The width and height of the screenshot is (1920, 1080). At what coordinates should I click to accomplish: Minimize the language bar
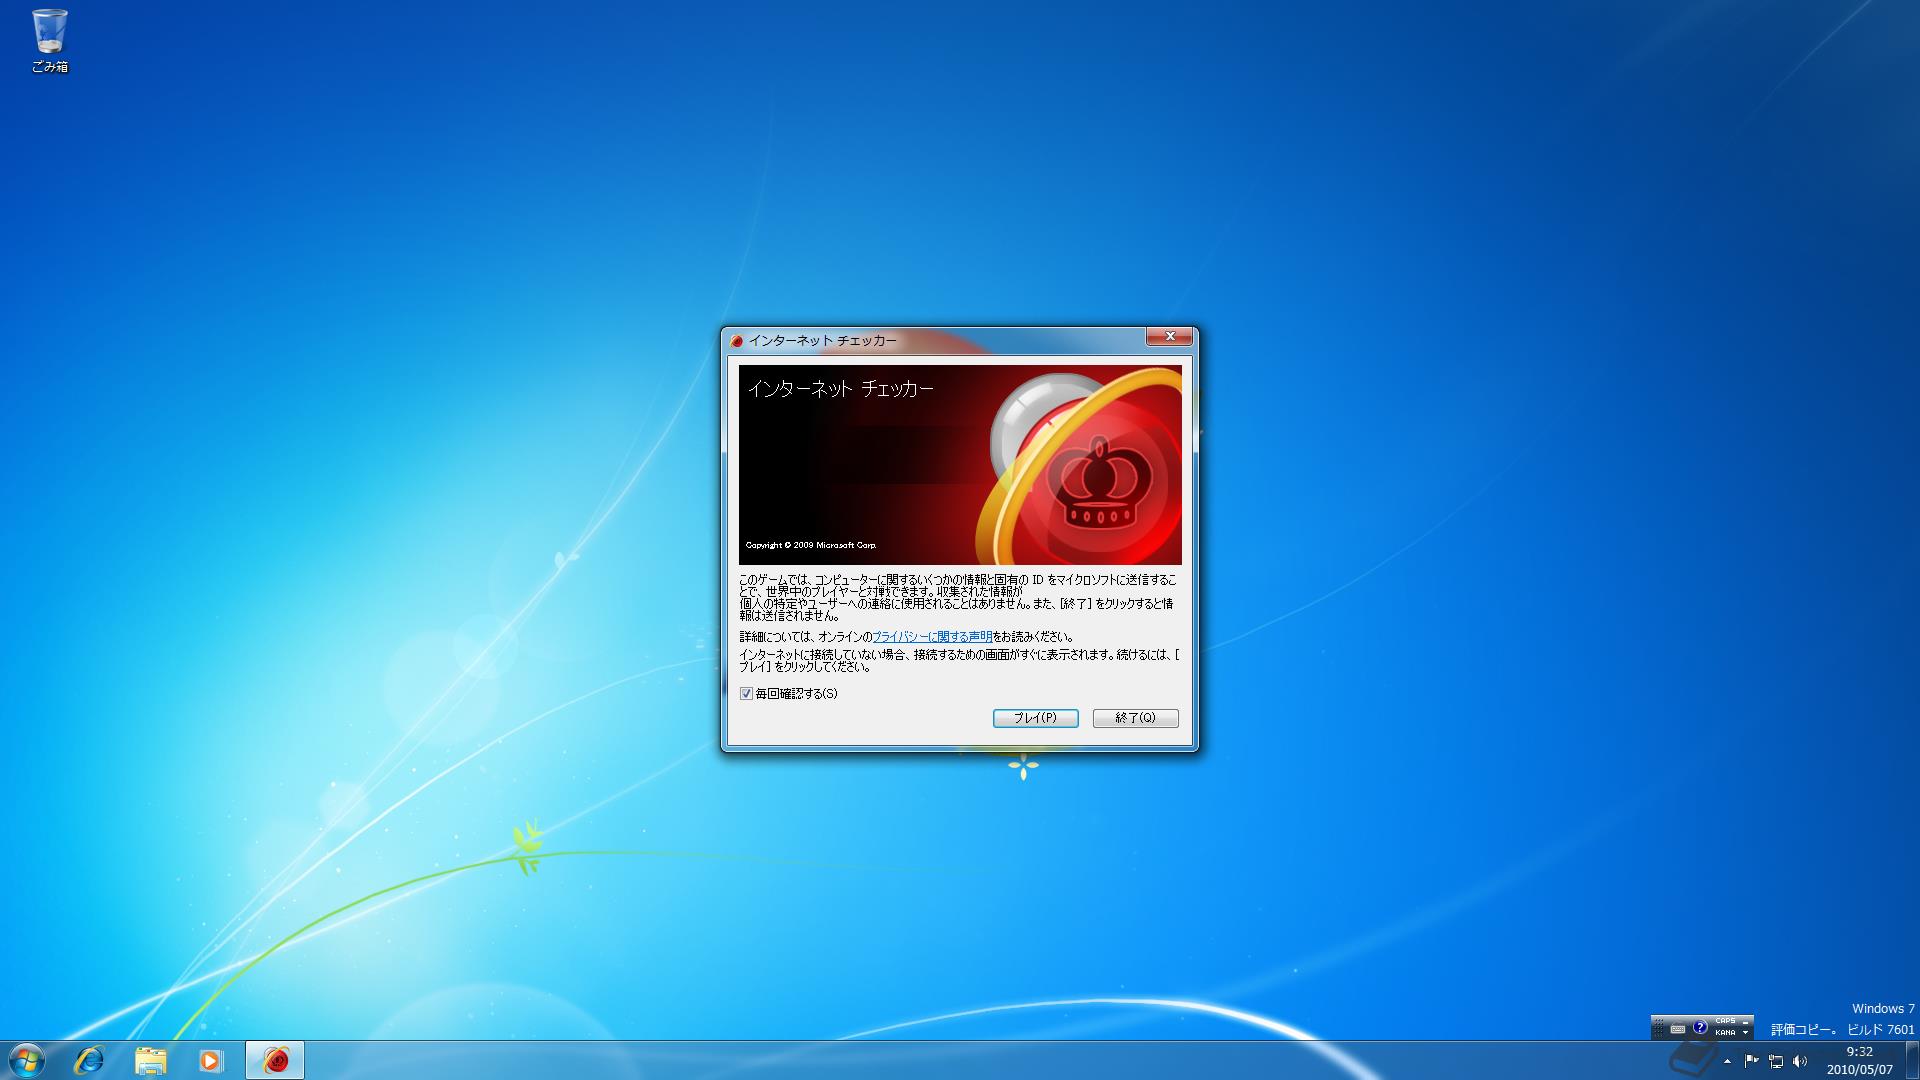1745,1022
